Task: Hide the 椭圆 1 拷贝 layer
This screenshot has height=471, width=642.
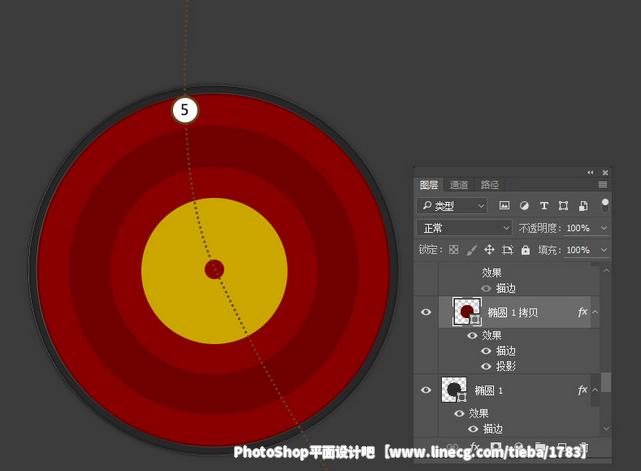Action: coord(426,312)
